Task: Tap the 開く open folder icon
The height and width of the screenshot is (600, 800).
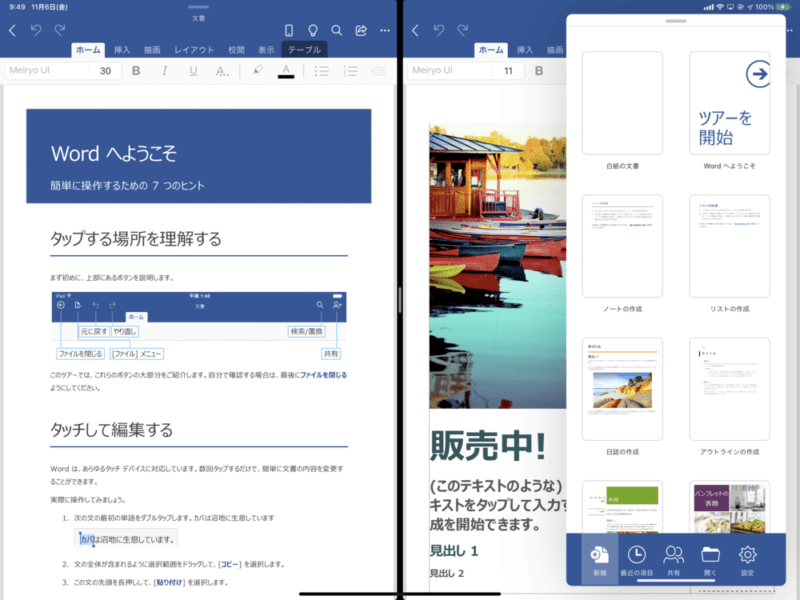Action: pyautogui.click(x=710, y=560)
